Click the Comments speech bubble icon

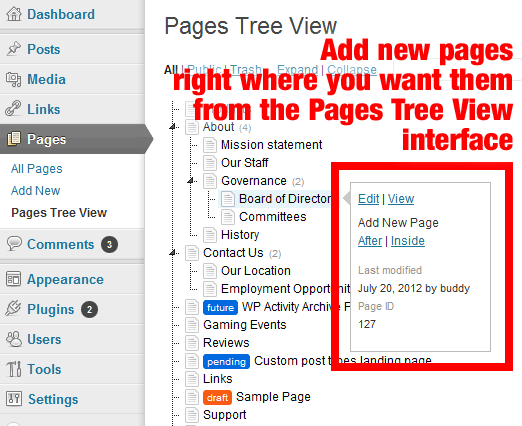[14, 243]
